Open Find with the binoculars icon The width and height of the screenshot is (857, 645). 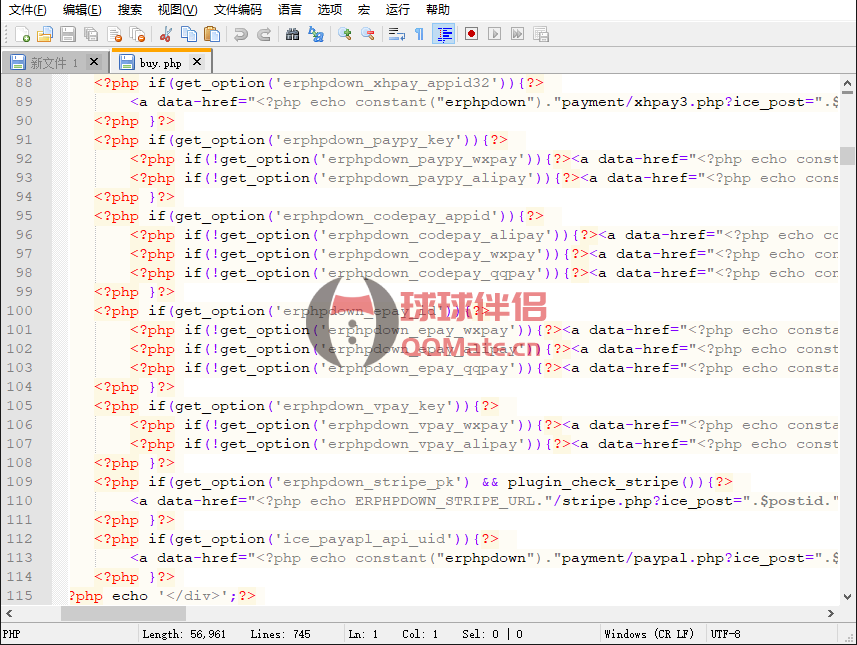point(292,34)
